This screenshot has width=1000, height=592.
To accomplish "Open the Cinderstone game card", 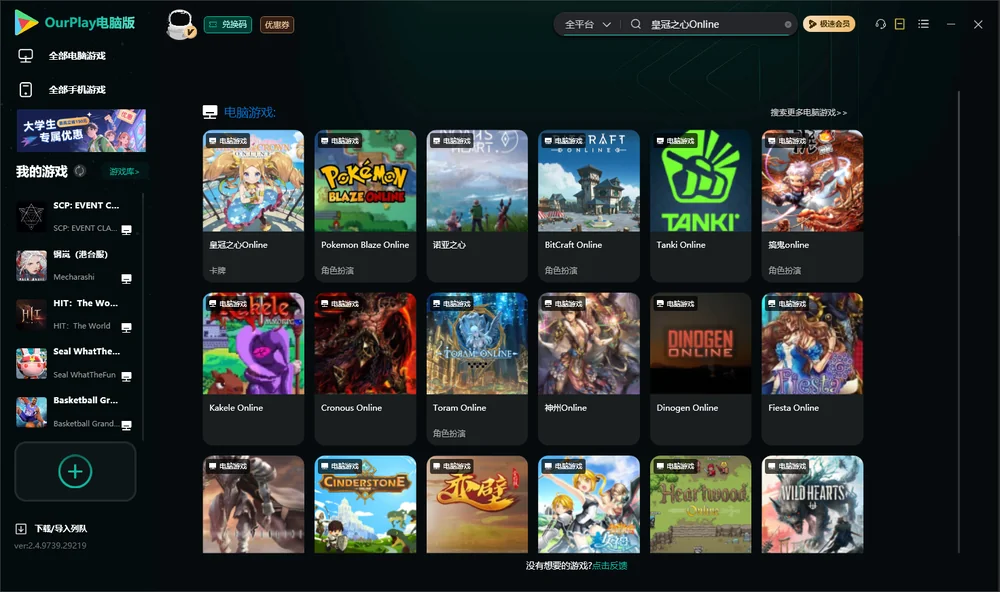I will pyautogui.click(x=365, y=504).
